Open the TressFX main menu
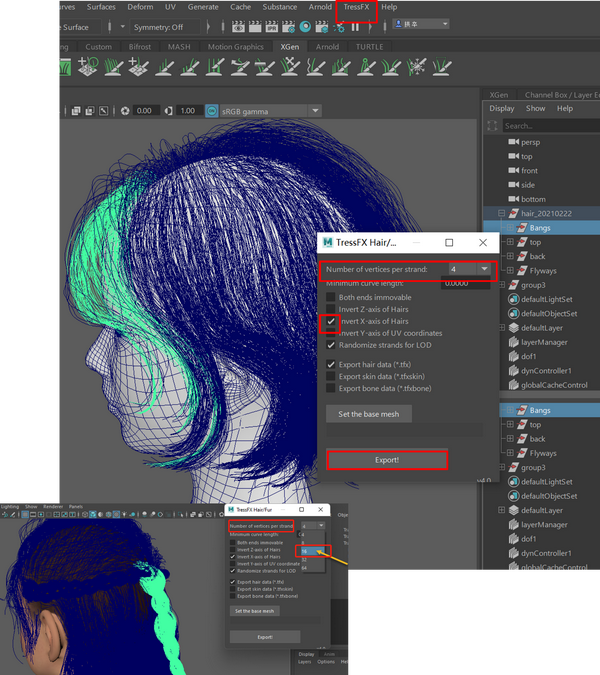The width and height of the screenshot is (600, 675). point(356,7)
